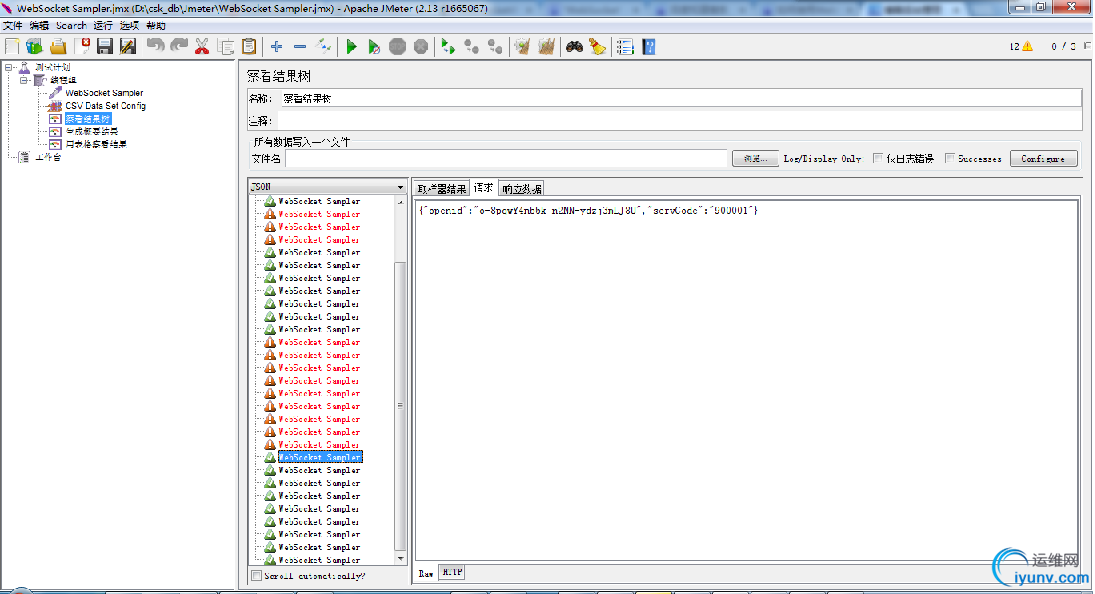Save the test plan with floppy icon
This screenshot has height=594, width=1095.
105,47
